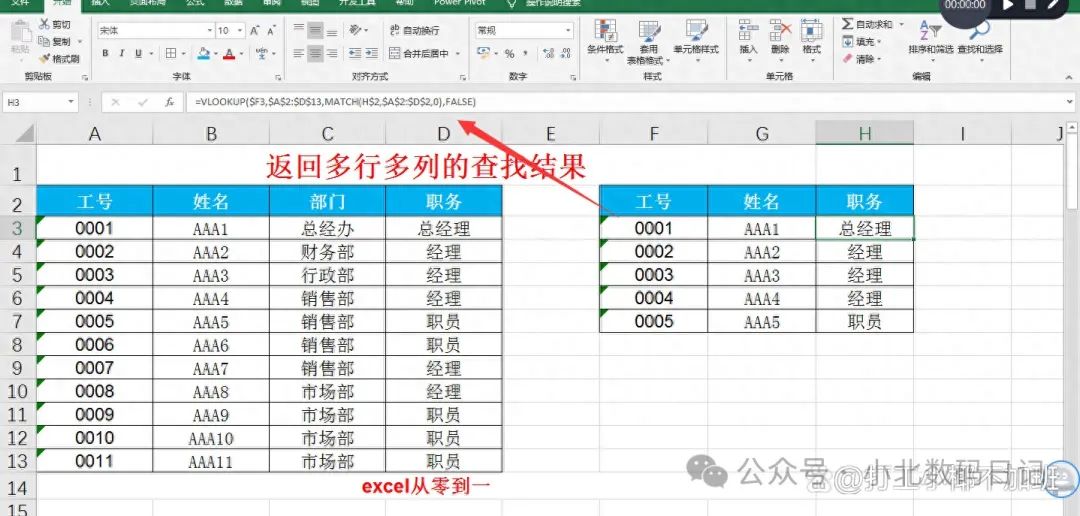Click the insert function fx icon
Screen dimensions: 1080x516
click(x=169, y=102)
